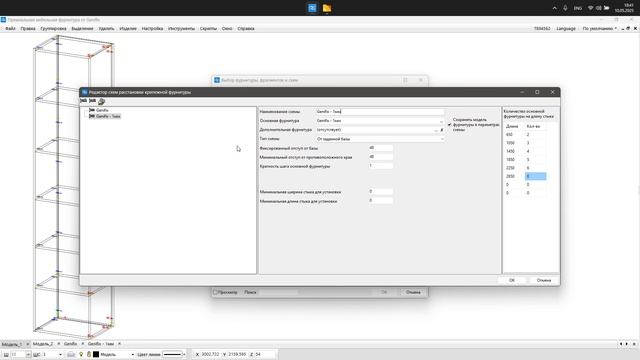Expand the Основная фурнитура dropdown
The height and width of the screenshot is (360, 640).
[441, 121]
